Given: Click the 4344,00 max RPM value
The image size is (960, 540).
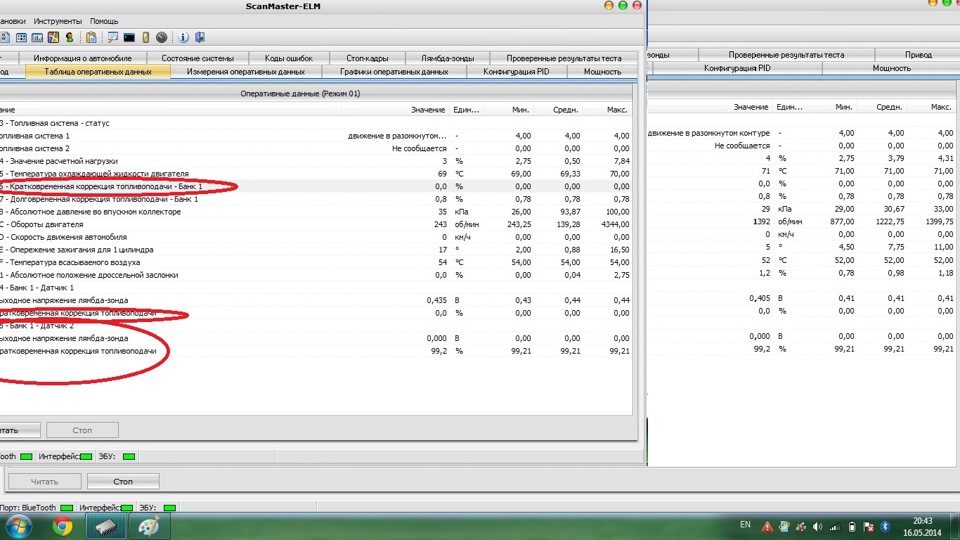Looking at the screenshot, I should point(613,224).
